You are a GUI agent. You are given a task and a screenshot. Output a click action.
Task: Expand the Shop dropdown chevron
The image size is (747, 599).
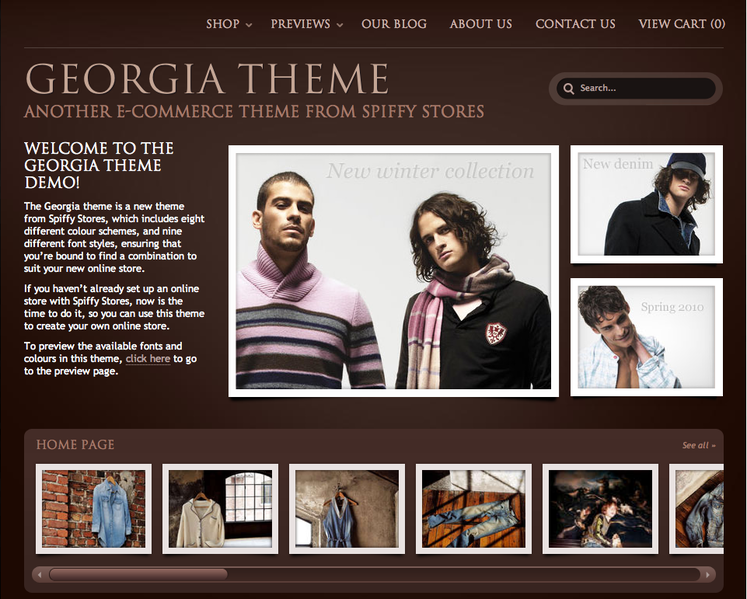(x=249, y=25)
